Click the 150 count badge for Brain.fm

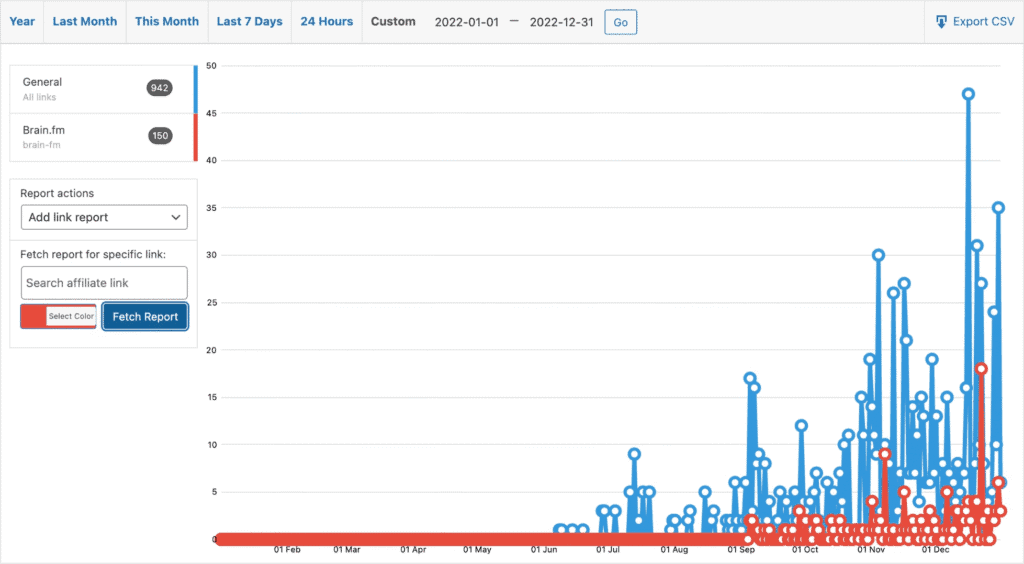tap(159, 136)
